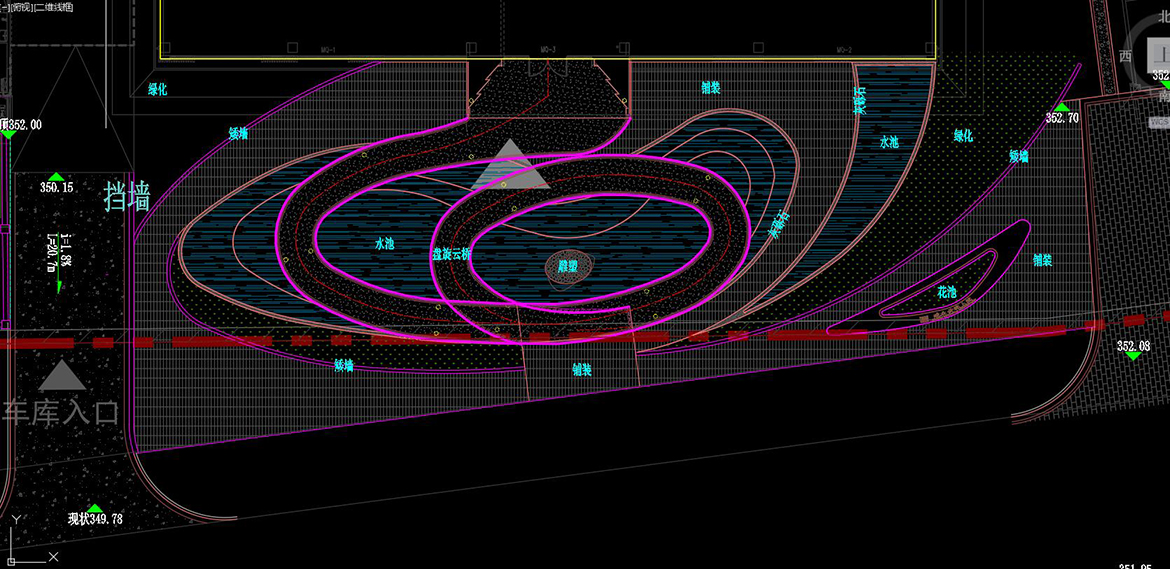The image size is (1170, 569).
Task: Select the green elevation triangle below 352.08
Action: pyautogui.click(x=1133, y=356)
